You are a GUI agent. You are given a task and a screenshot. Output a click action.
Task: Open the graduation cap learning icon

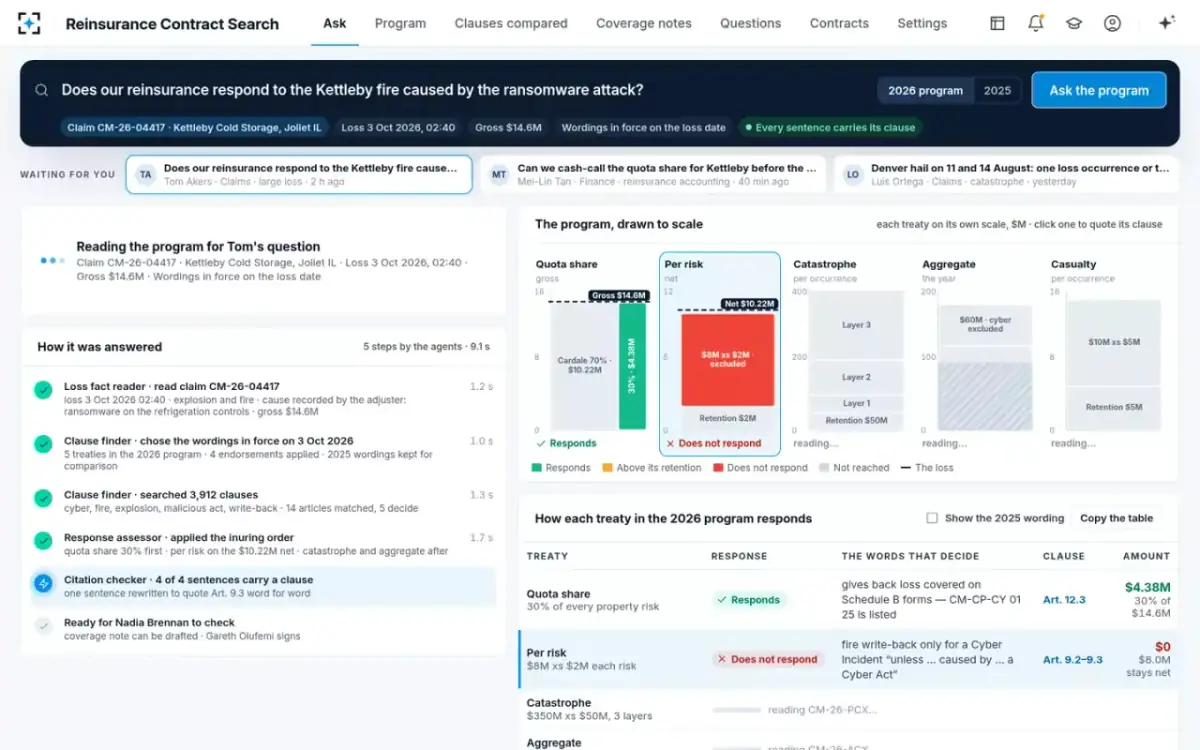point(1074,23)
